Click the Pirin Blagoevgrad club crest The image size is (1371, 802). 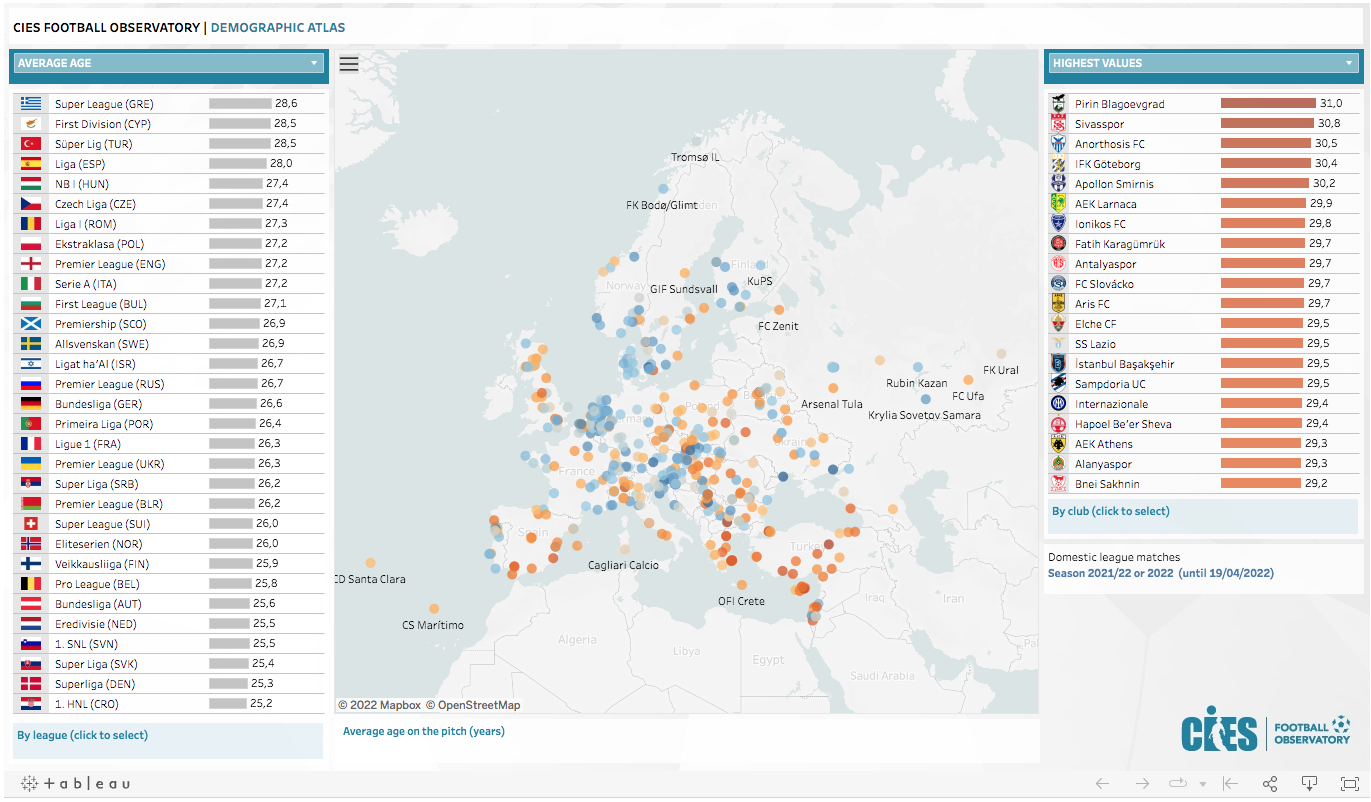click(x=1058, y=104)
